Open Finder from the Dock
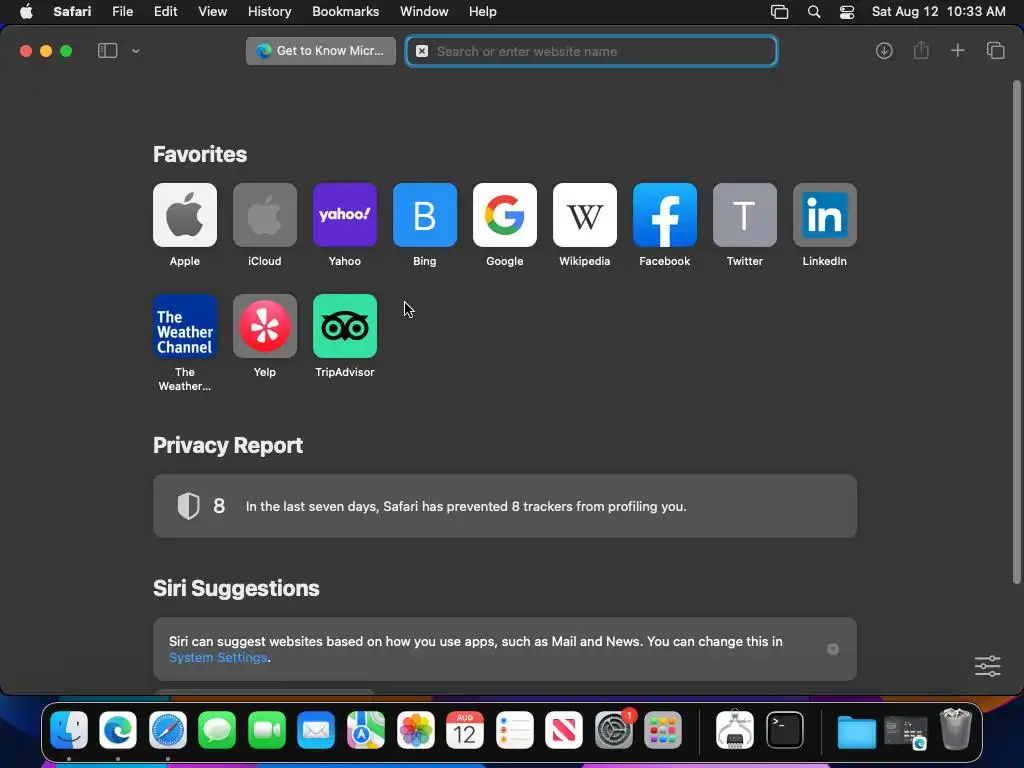This screenshot has width=1024, height=768. point(69,730)
